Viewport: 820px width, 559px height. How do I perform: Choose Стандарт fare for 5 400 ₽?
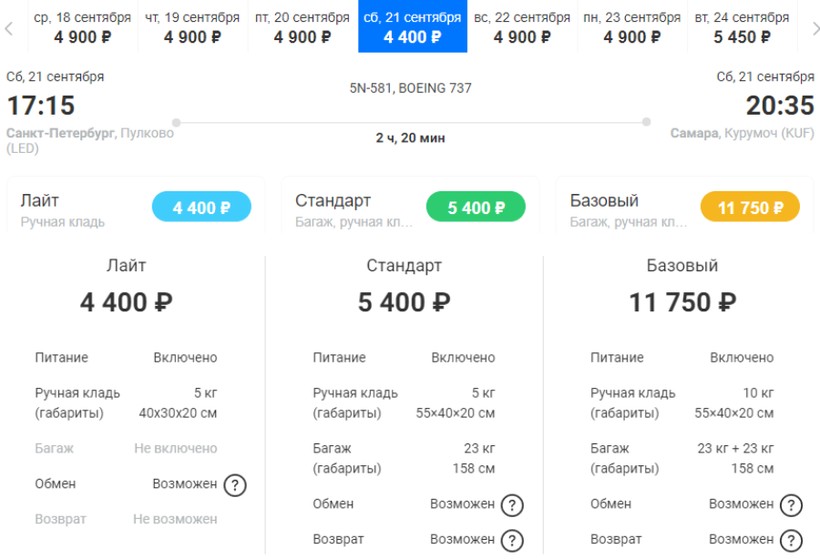click(475, 208)
